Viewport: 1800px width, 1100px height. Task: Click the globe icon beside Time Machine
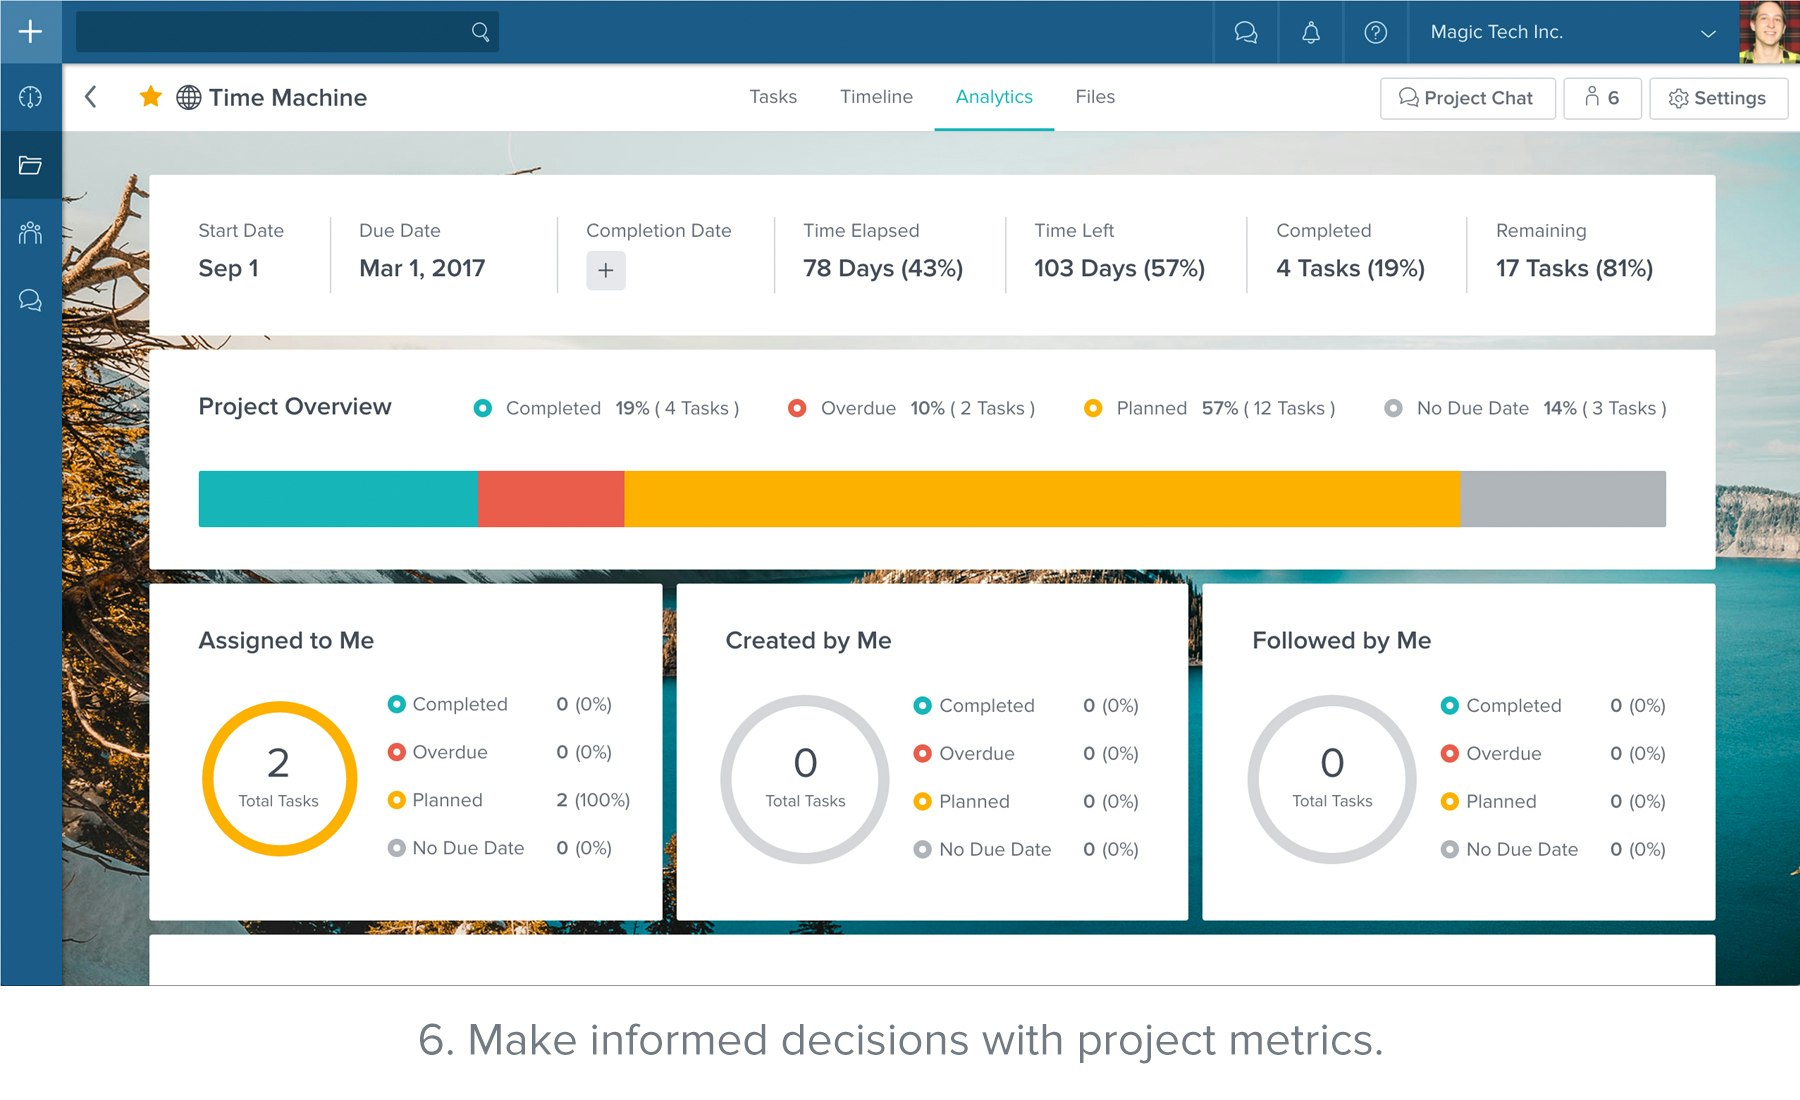(188, 97)
